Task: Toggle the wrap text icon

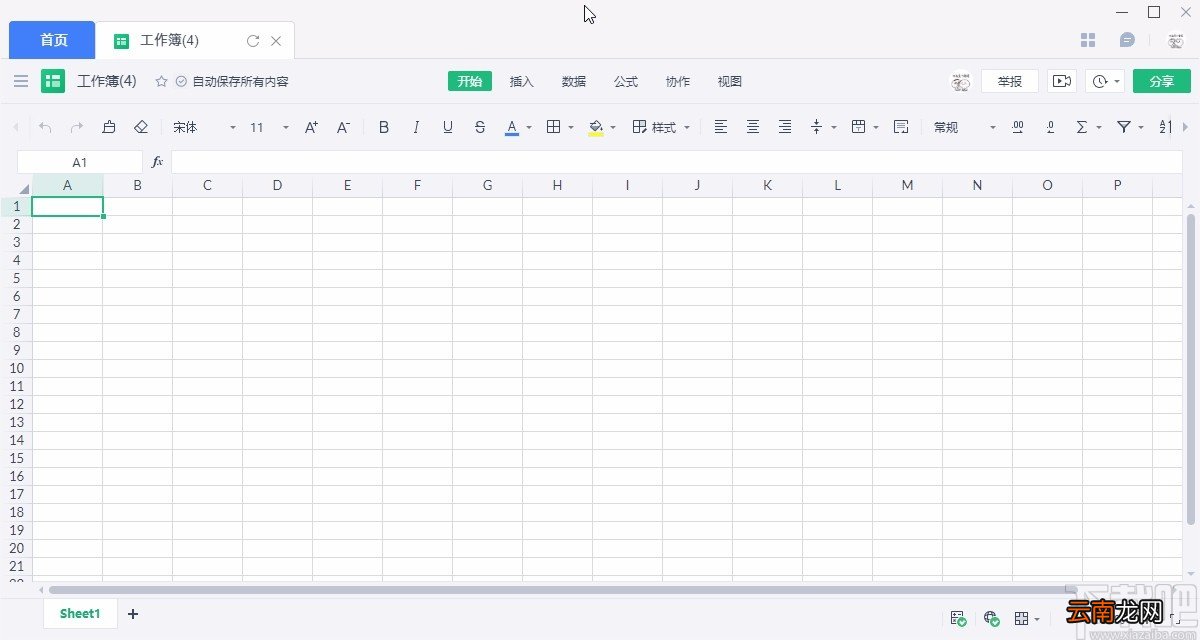Action: (x=901, y=127)
